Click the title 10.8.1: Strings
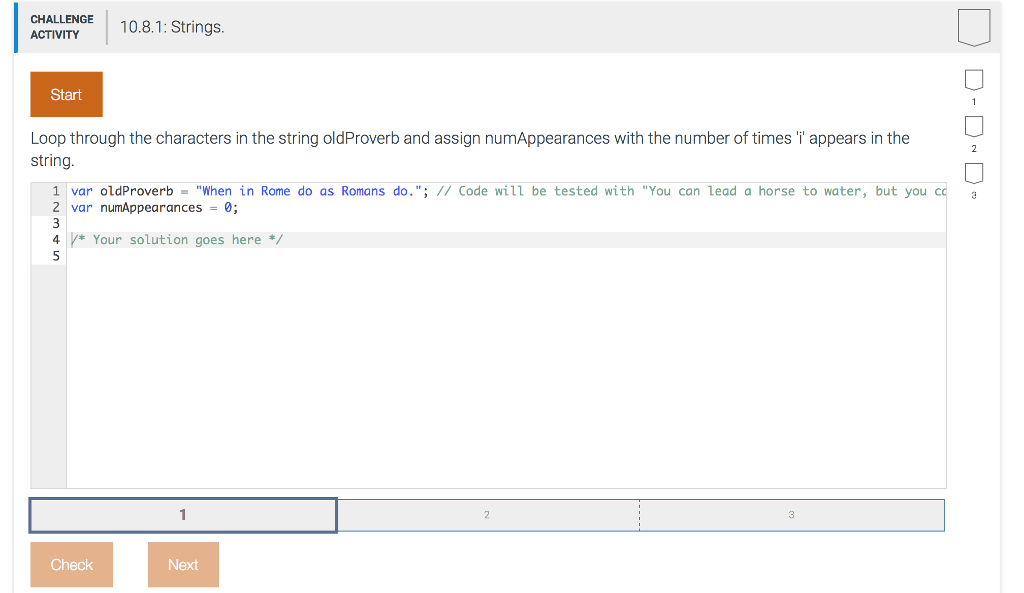 [175, 27]
